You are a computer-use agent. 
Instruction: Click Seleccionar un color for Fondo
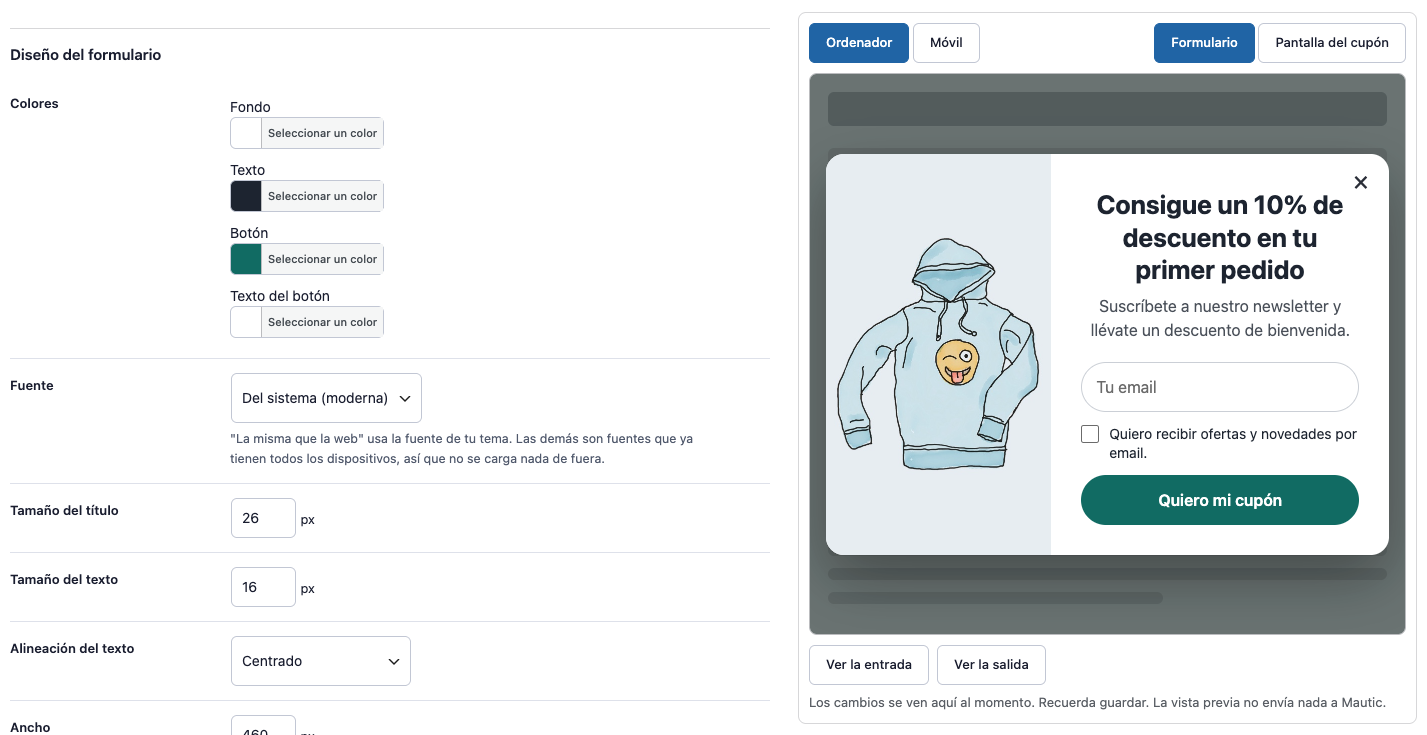click(322, 133)
